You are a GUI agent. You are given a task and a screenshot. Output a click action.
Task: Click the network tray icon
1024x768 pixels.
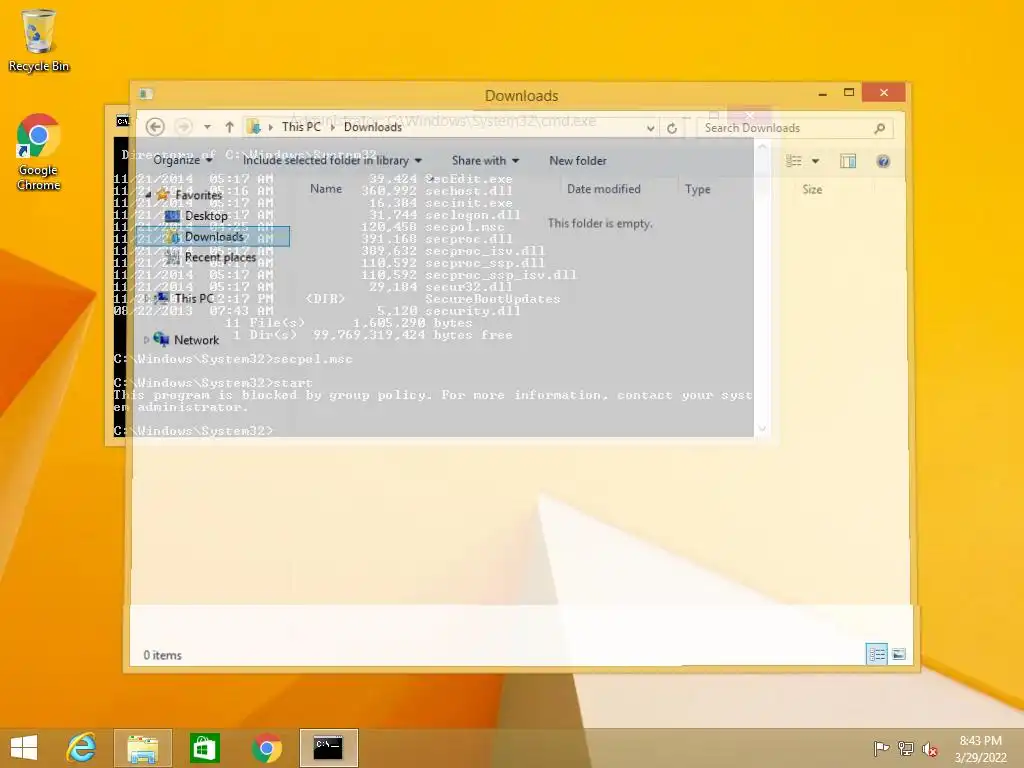tap(906, 748)
